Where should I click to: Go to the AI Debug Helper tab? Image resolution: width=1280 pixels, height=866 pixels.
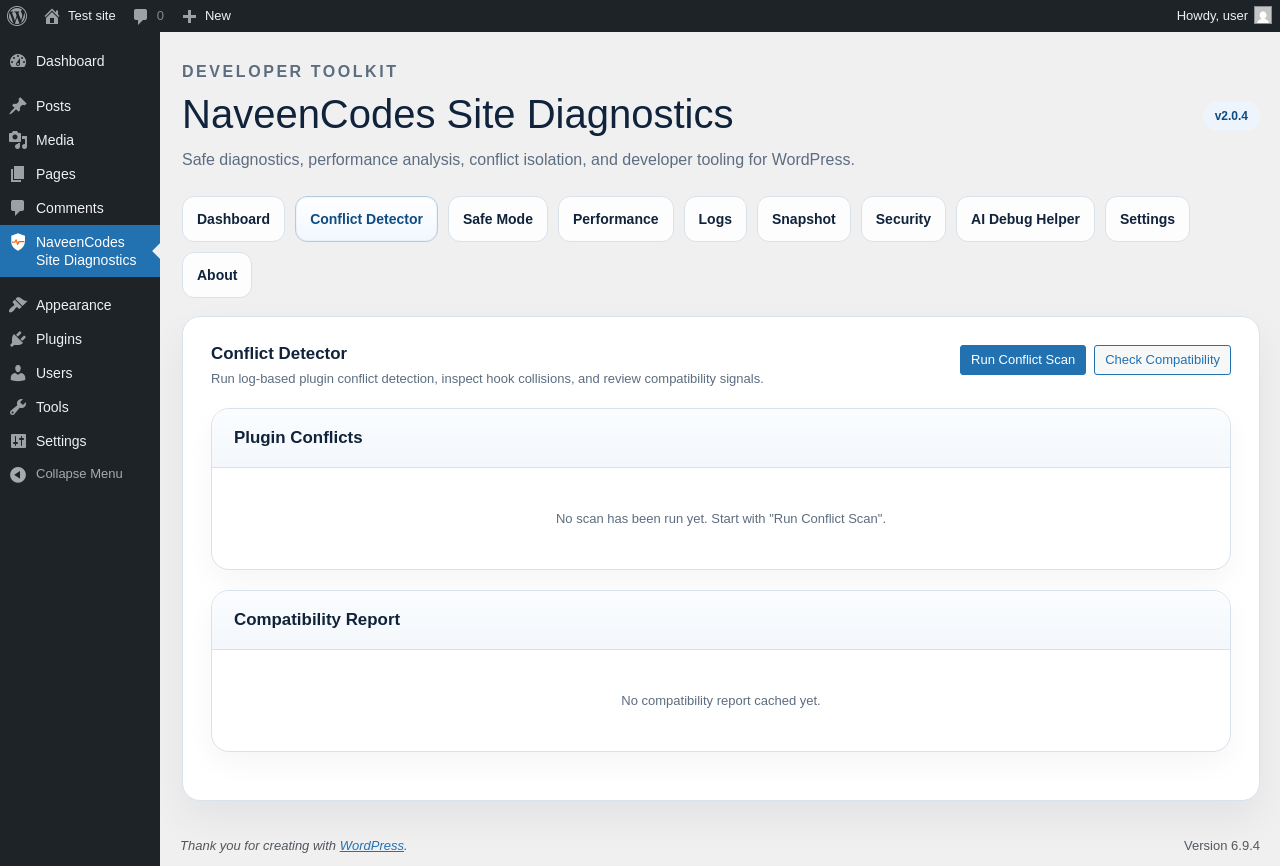[x=1025, y=219]
